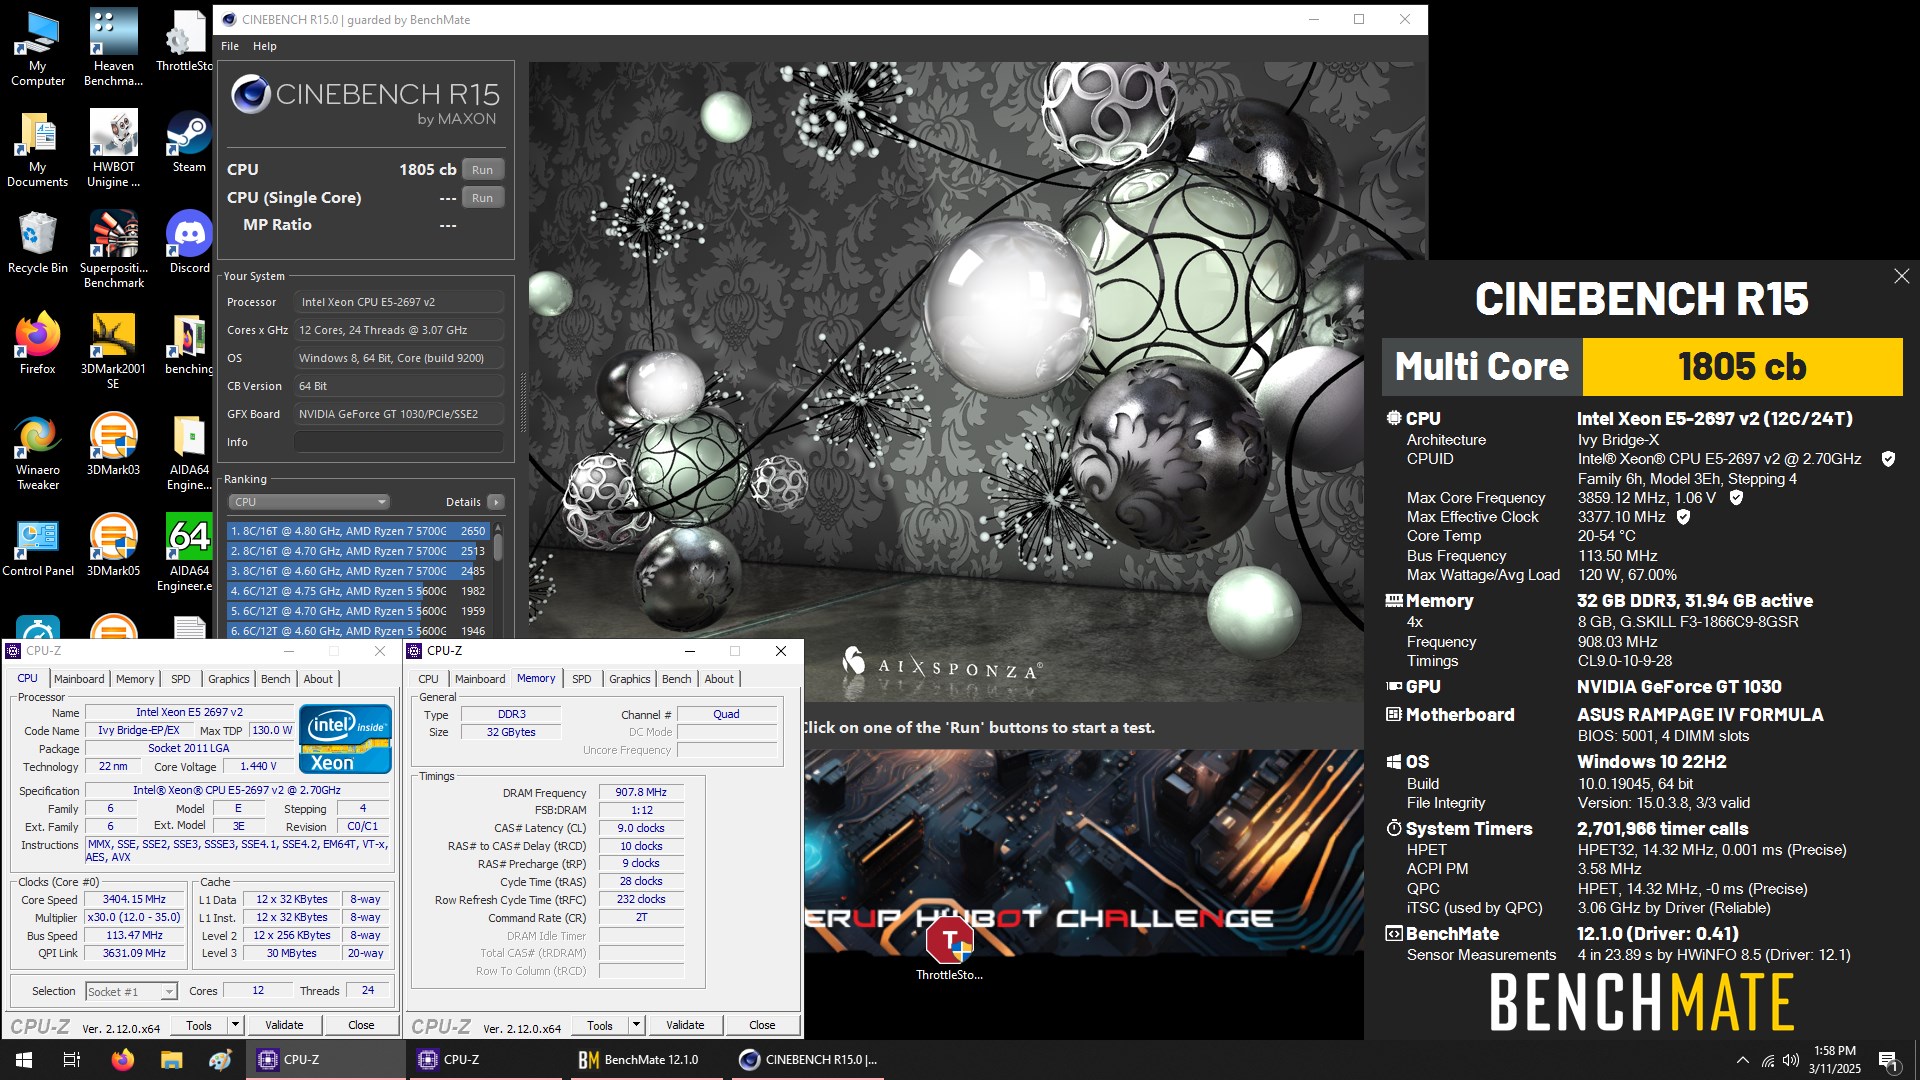This screenshot has width=1920, height=1080.
Task: Select ranking entry 1 Ryzen 7 5700G 2650
Action: tap(358, 531)
